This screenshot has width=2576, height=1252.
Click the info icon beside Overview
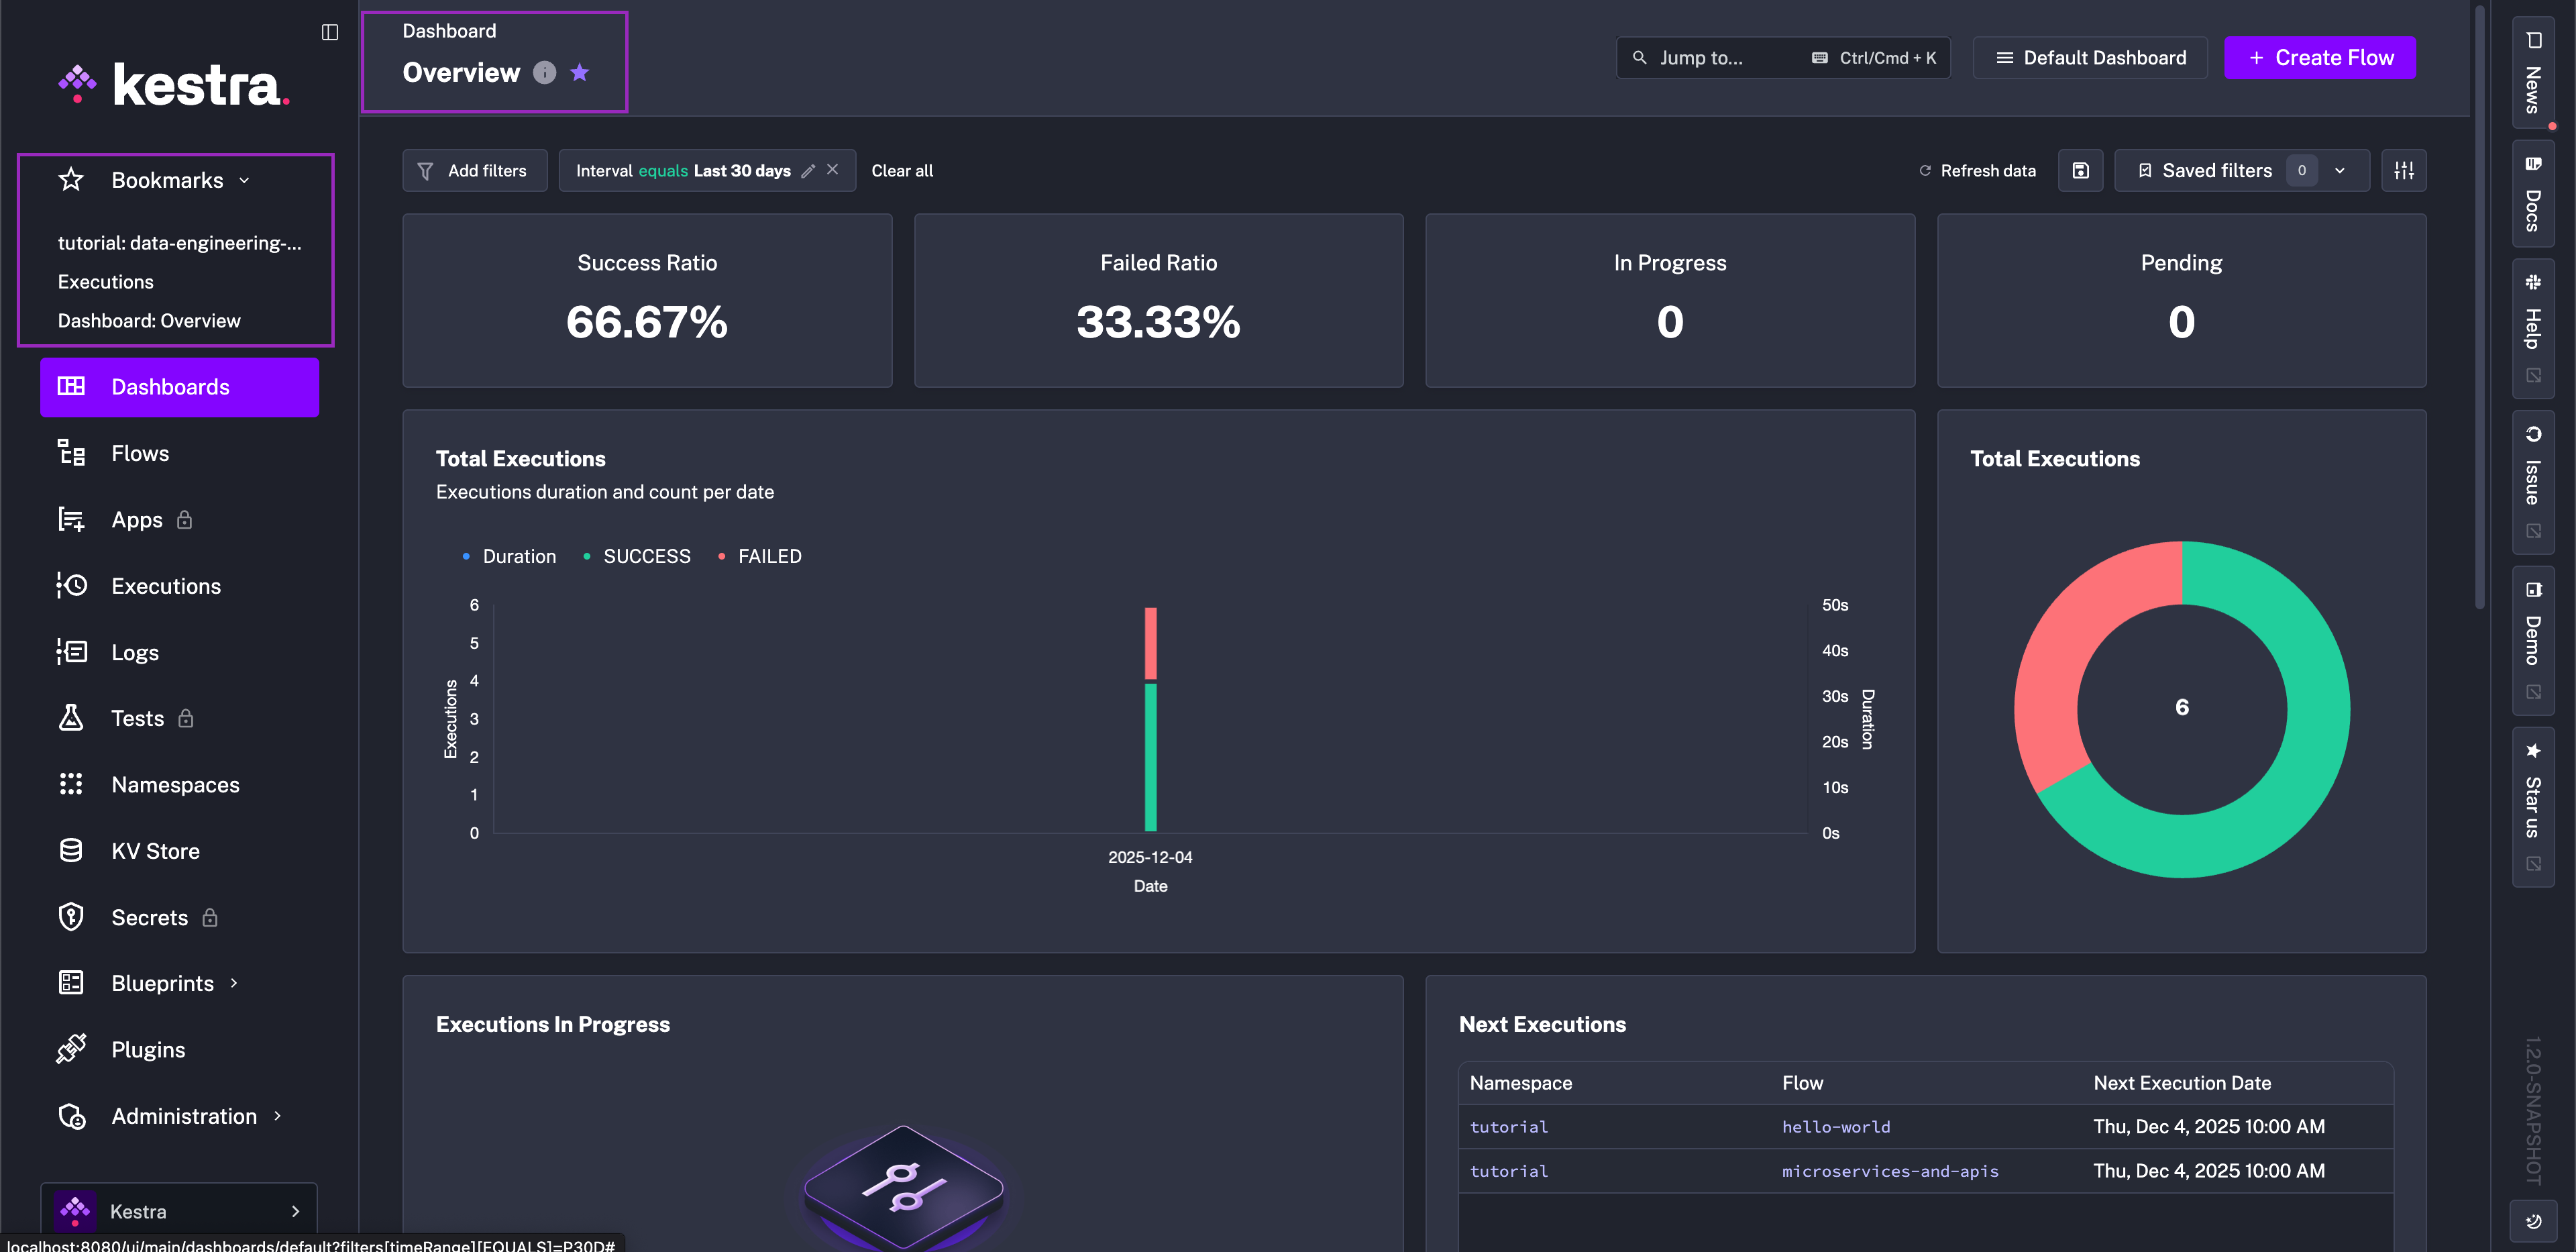pyautogui.click(x=544, y=72)
